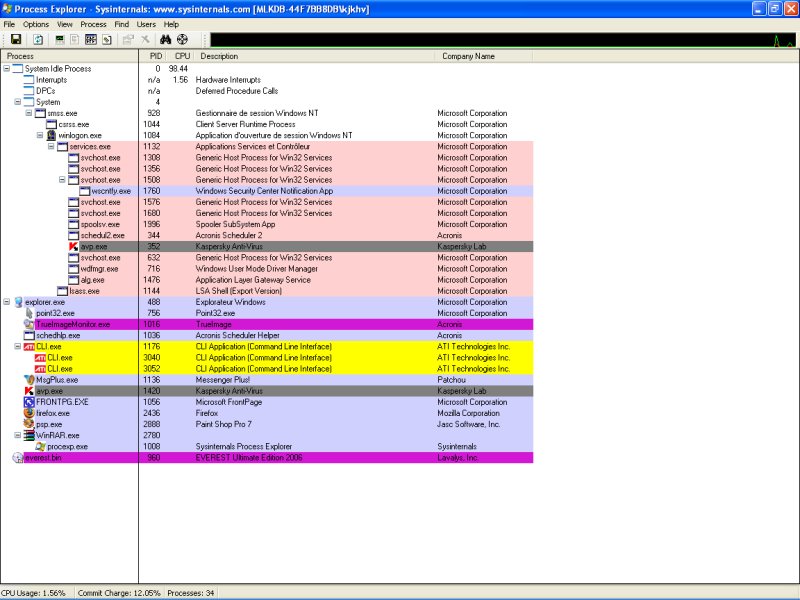Sort by the PID column header

pyautogui.click(x=152, y=56)
